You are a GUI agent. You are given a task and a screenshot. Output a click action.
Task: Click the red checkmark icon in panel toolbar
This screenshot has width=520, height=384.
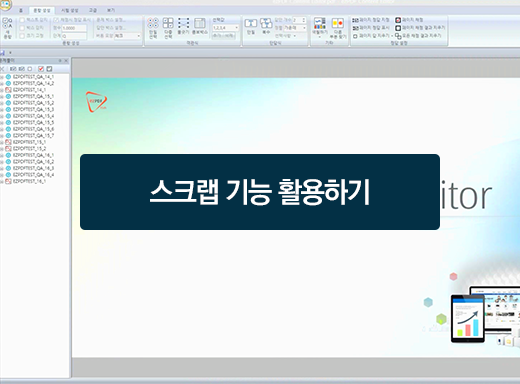[41, 69]
